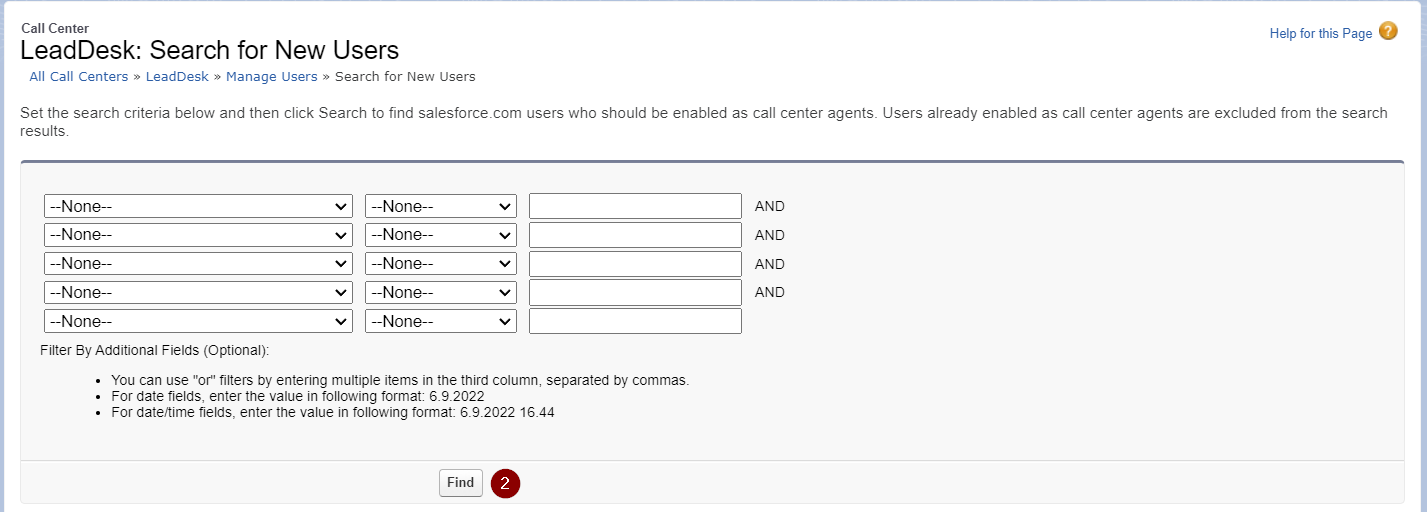Open the fifth row operator dropdown
Image resolution: width=1427 pixels, height=512 pixels.
[441, 322]
